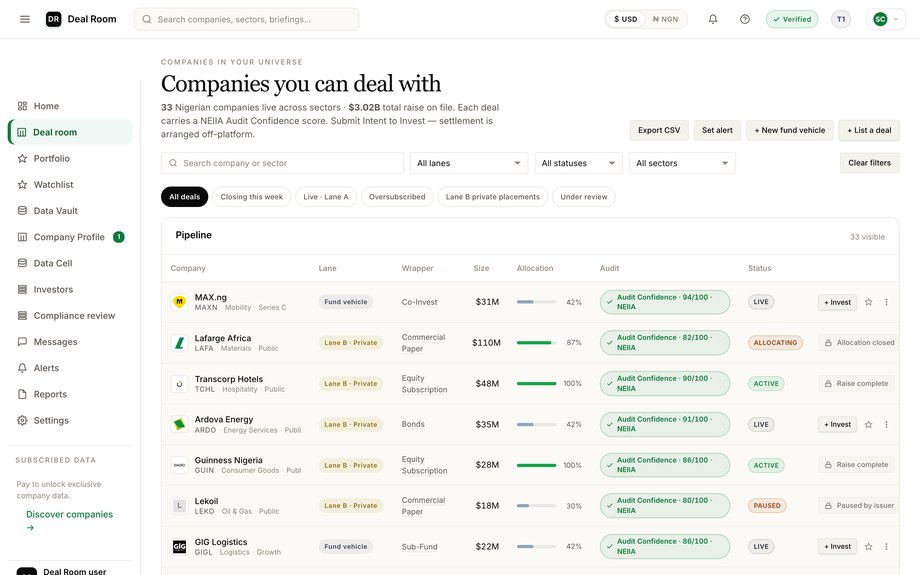920x575 pixels.
Task: Click Lafarge Africa allocation progress bar
Action: (x=536, y=343)
